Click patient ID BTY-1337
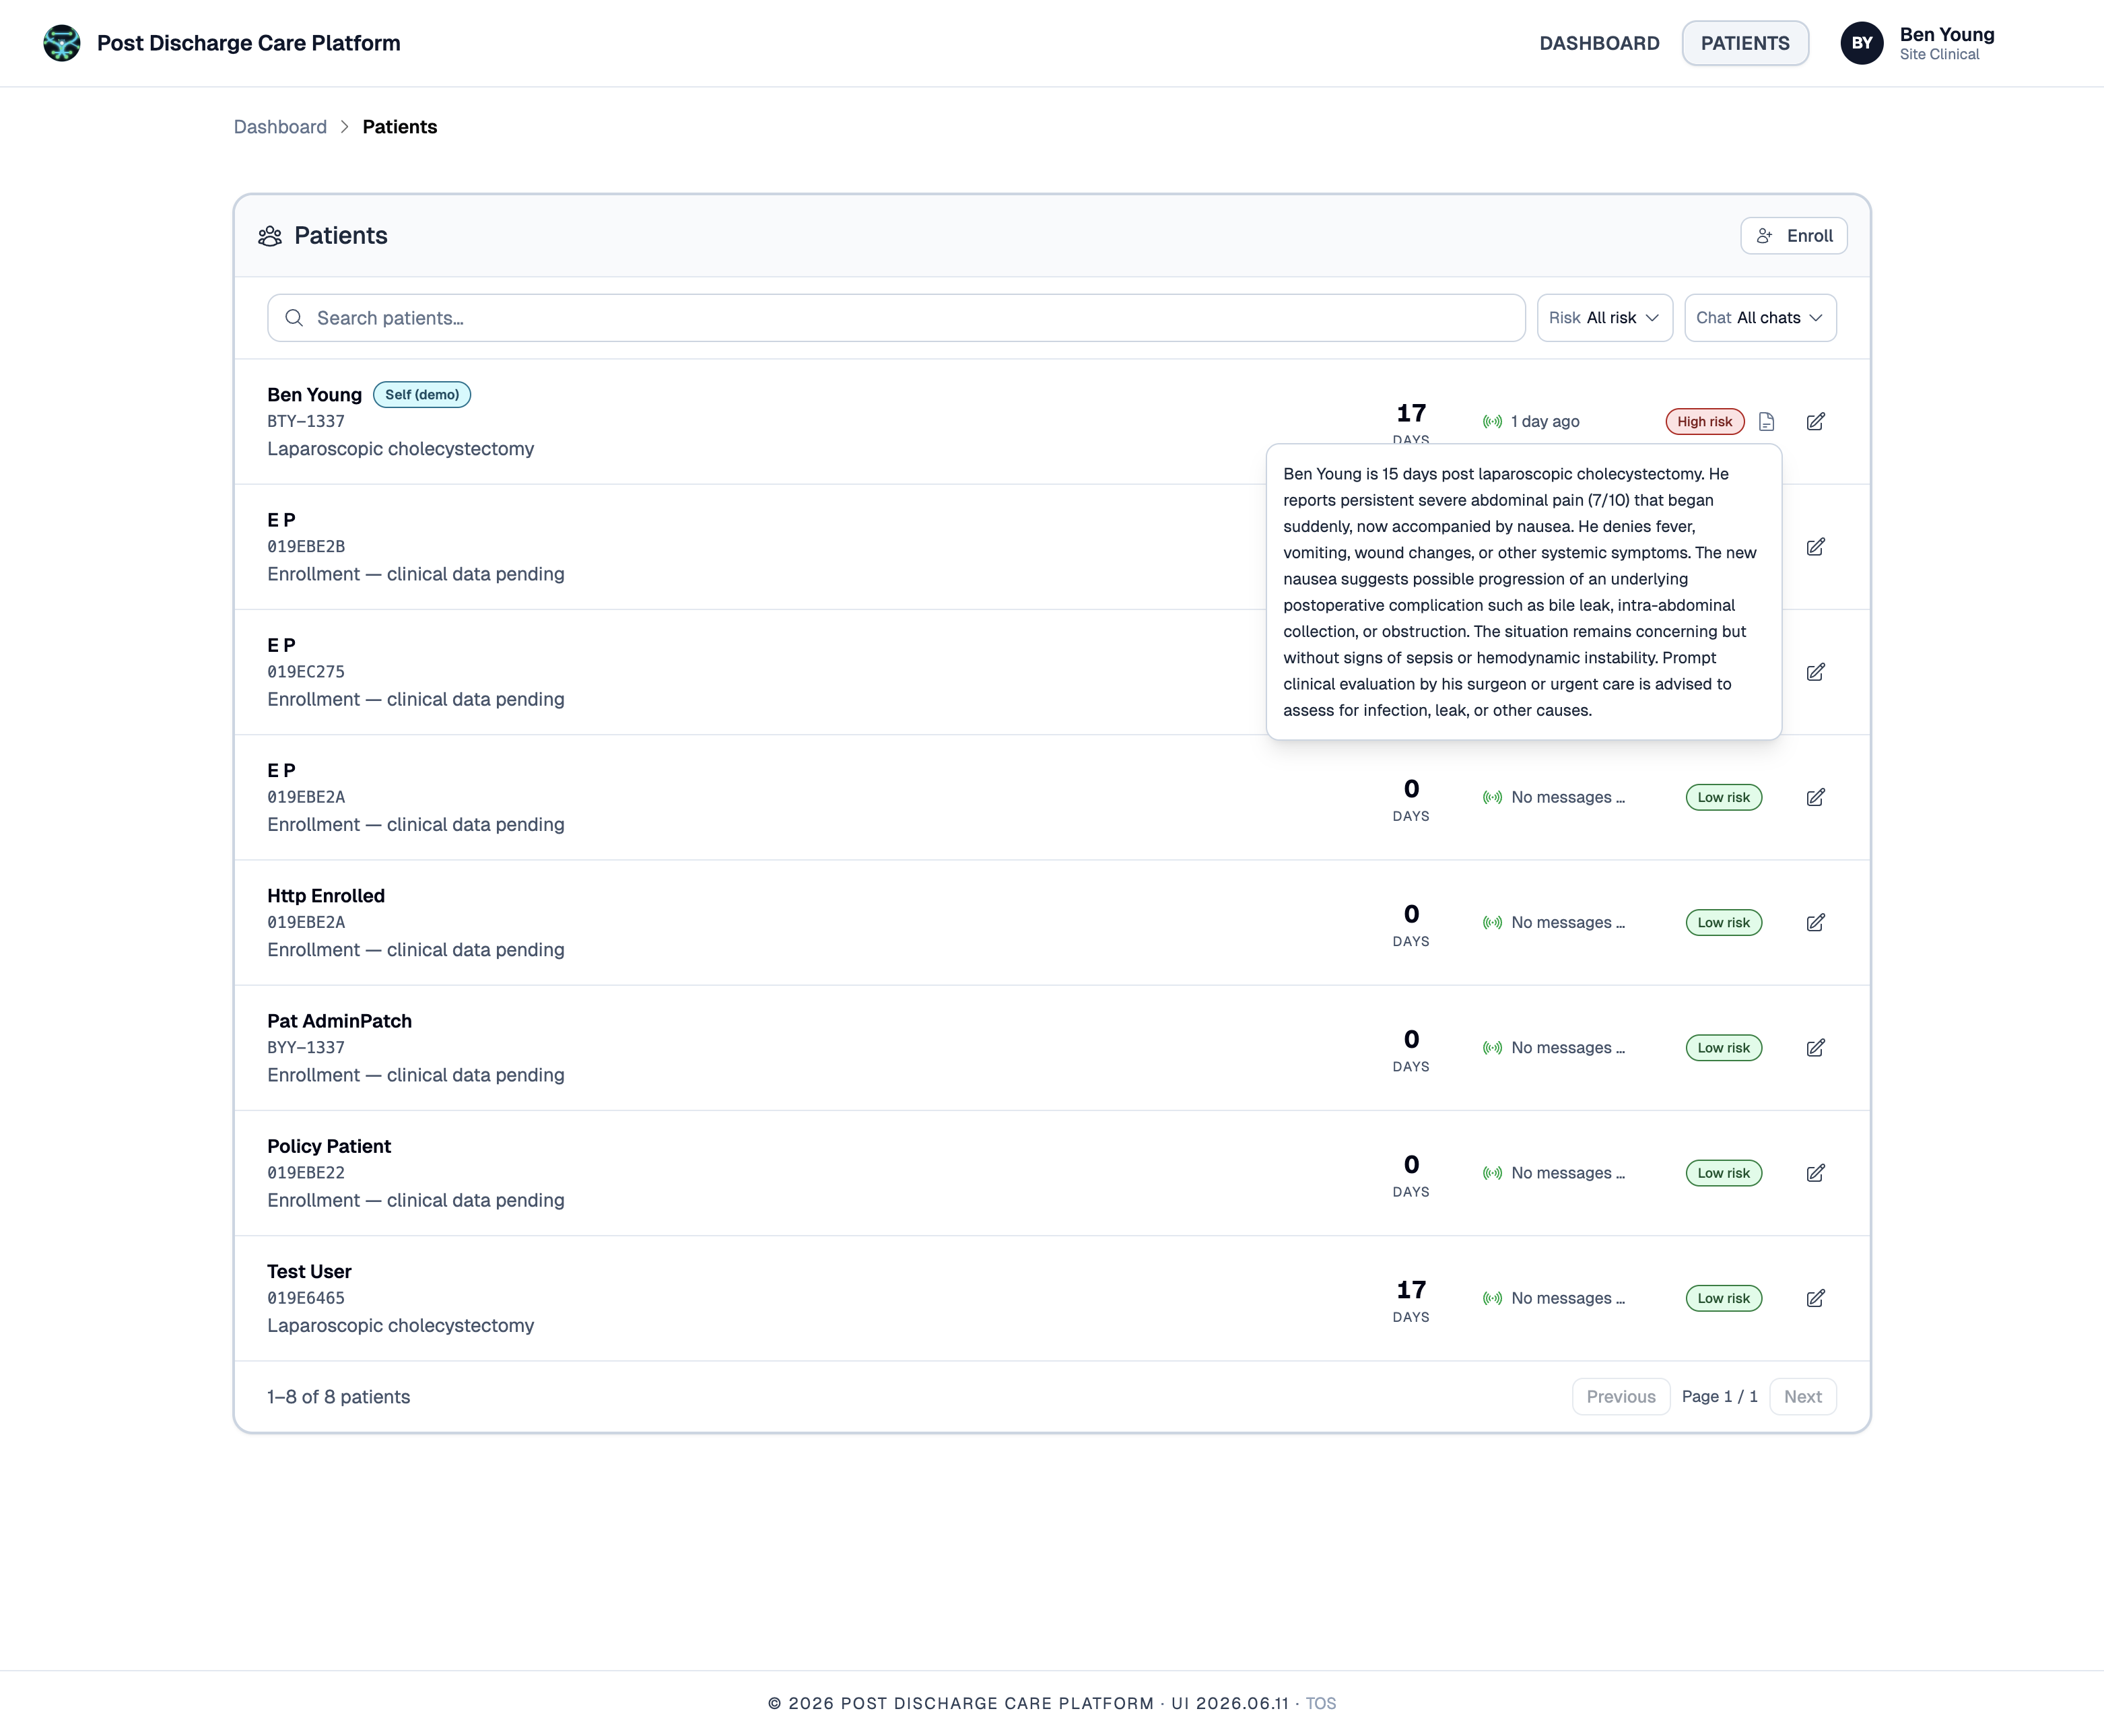The width and height of the screenshot is (2104, 1736). point(306,422)
